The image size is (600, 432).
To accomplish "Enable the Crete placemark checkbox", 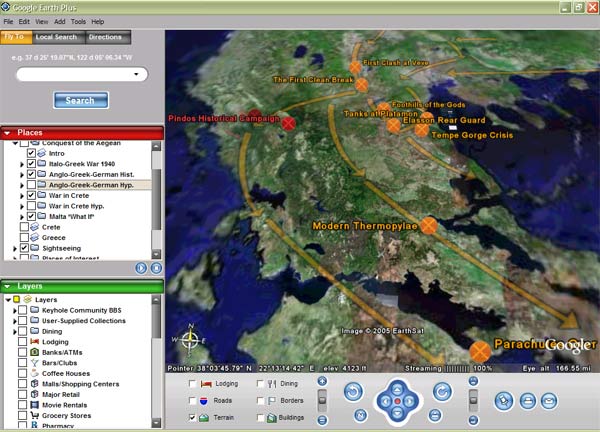I will click(24, 227).
